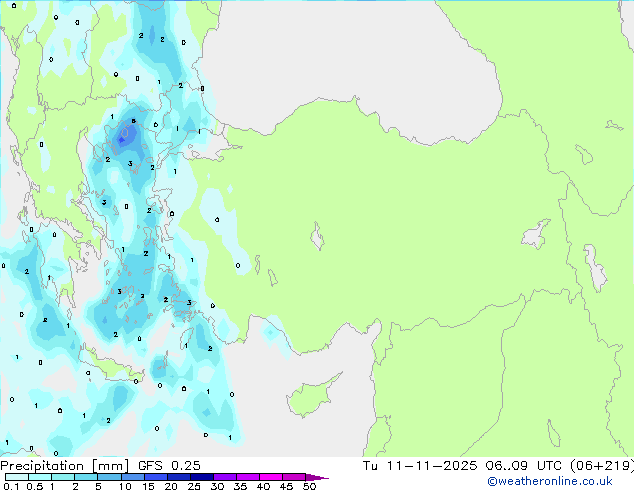The width and height of the screenshot is (634, 490).
Task: Click the 1–2 mm legend color swatch
Action: [63, 477]
